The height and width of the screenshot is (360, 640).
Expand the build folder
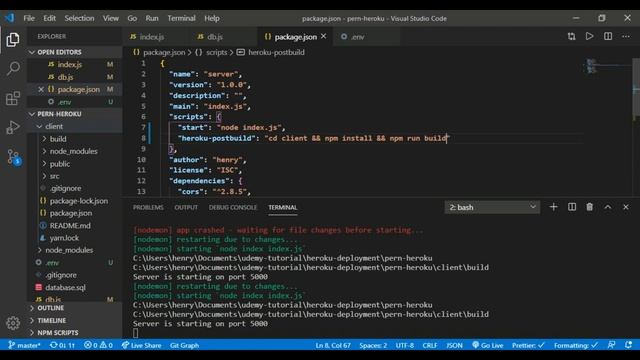click(74, 139)
